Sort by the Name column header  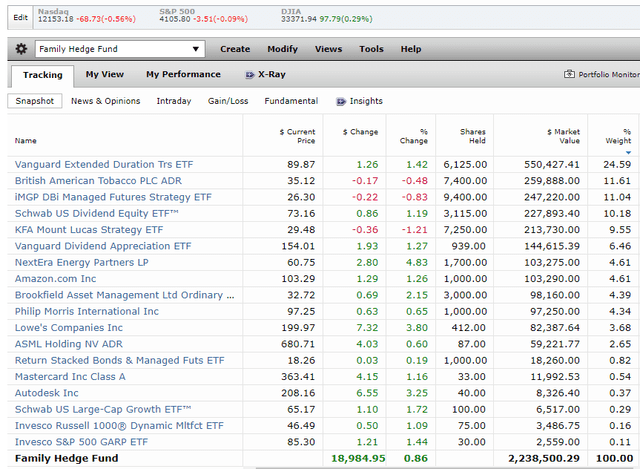pyautogui.click(x=26, y=141)
